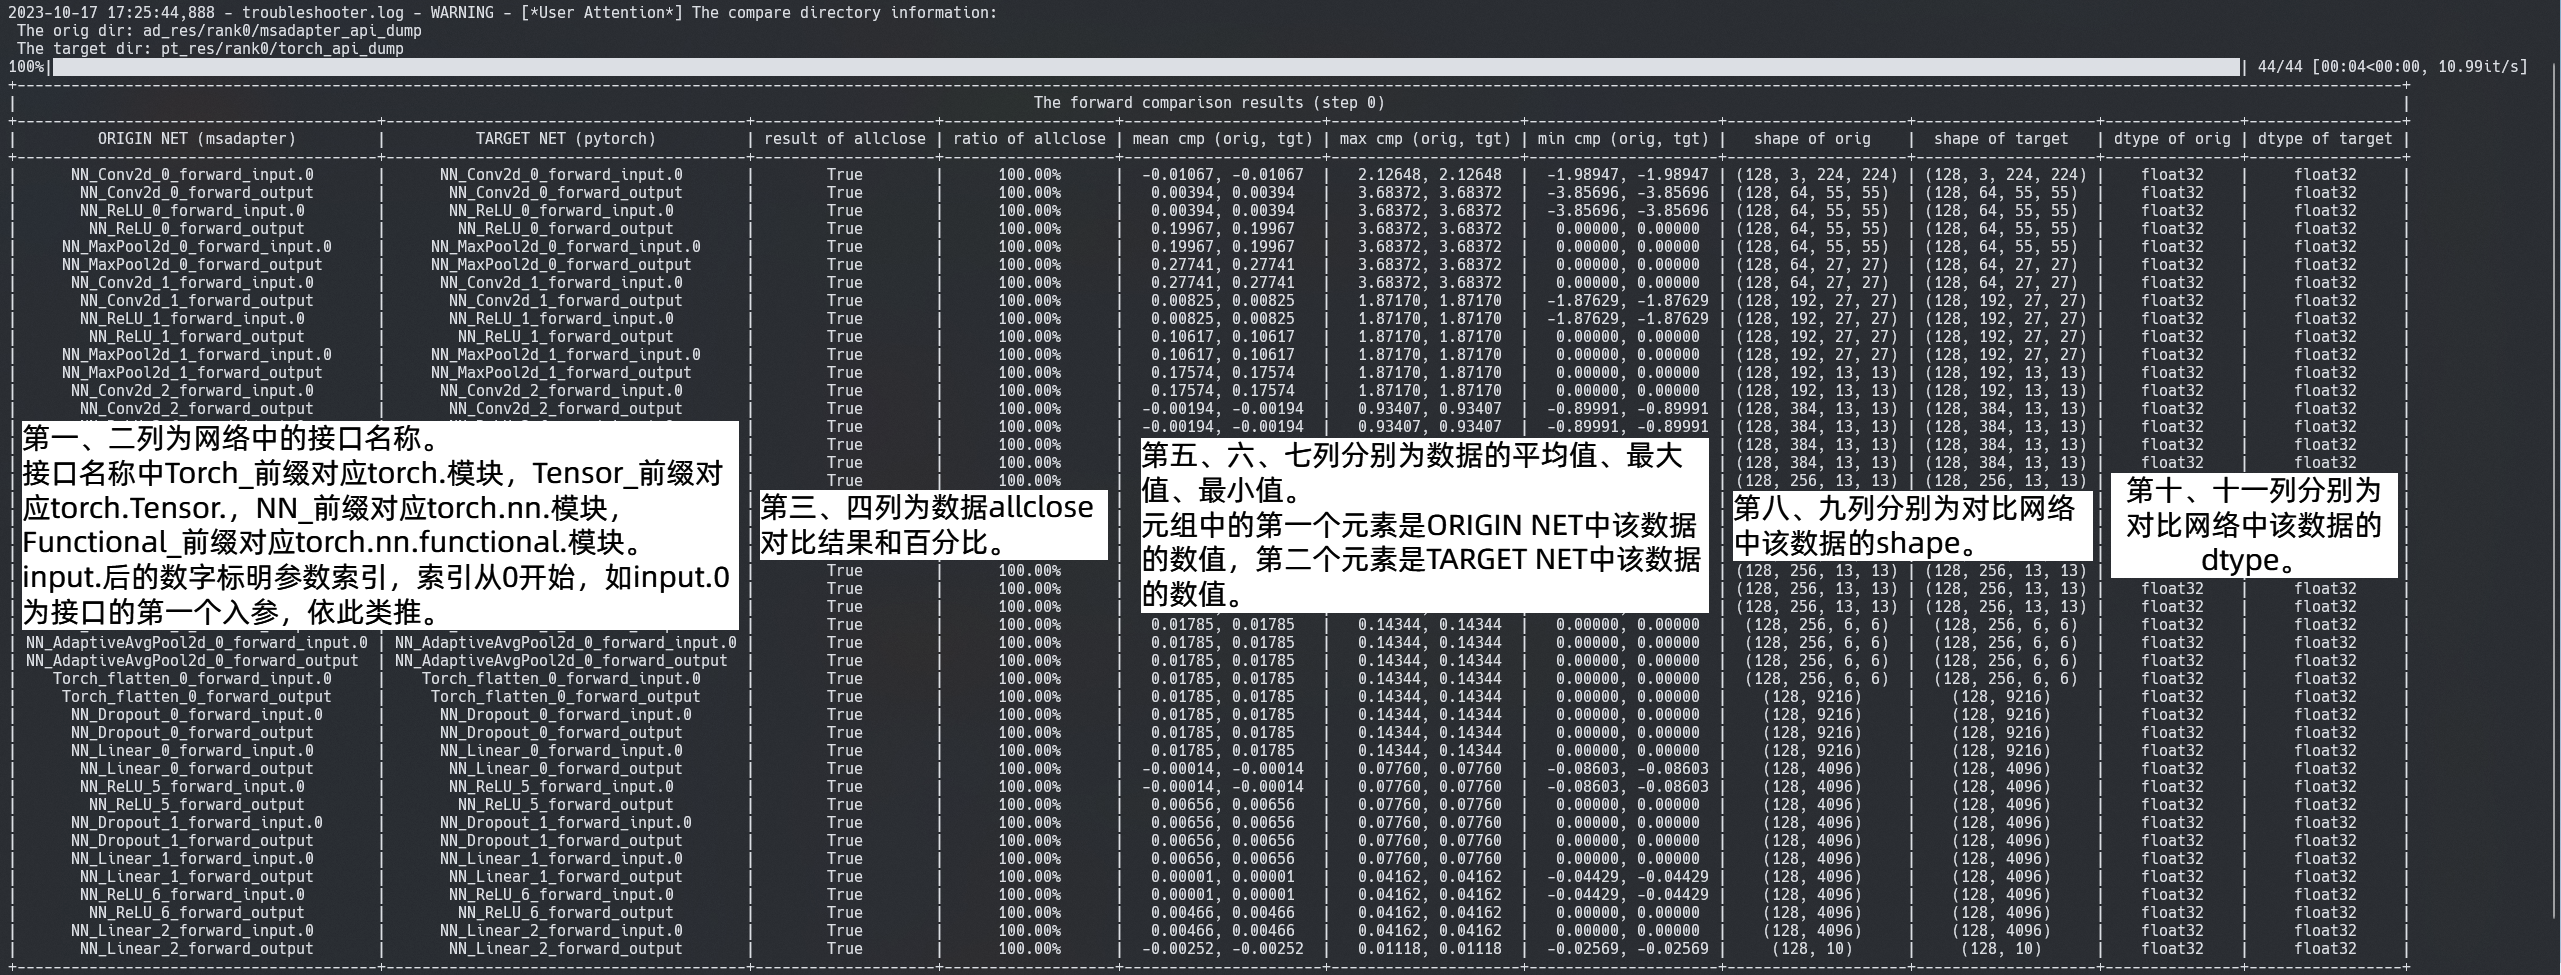This screenshot has height=975, width=2561.
Task: Click the "ORIGIN NET (msadapter)" column header
Action: coord(197,139)
